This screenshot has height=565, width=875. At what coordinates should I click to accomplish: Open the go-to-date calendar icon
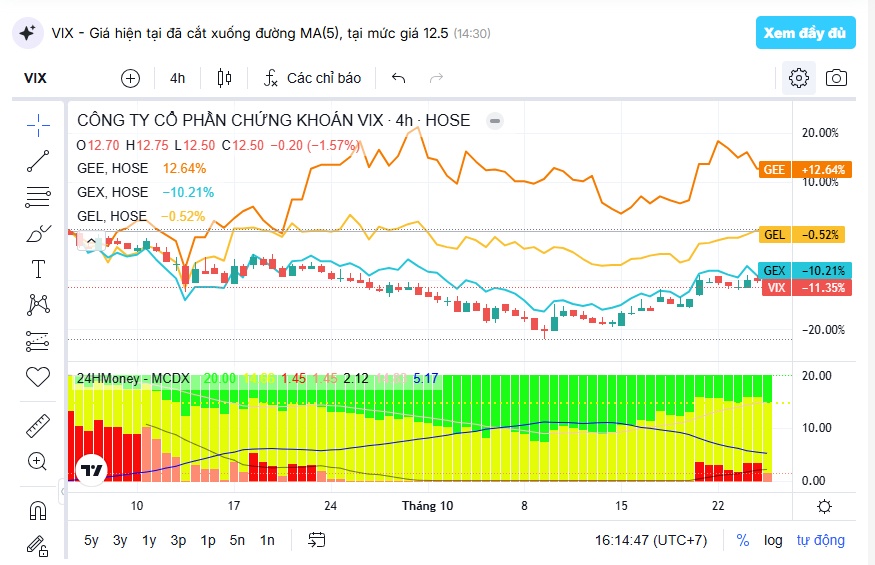pos(316,540)
